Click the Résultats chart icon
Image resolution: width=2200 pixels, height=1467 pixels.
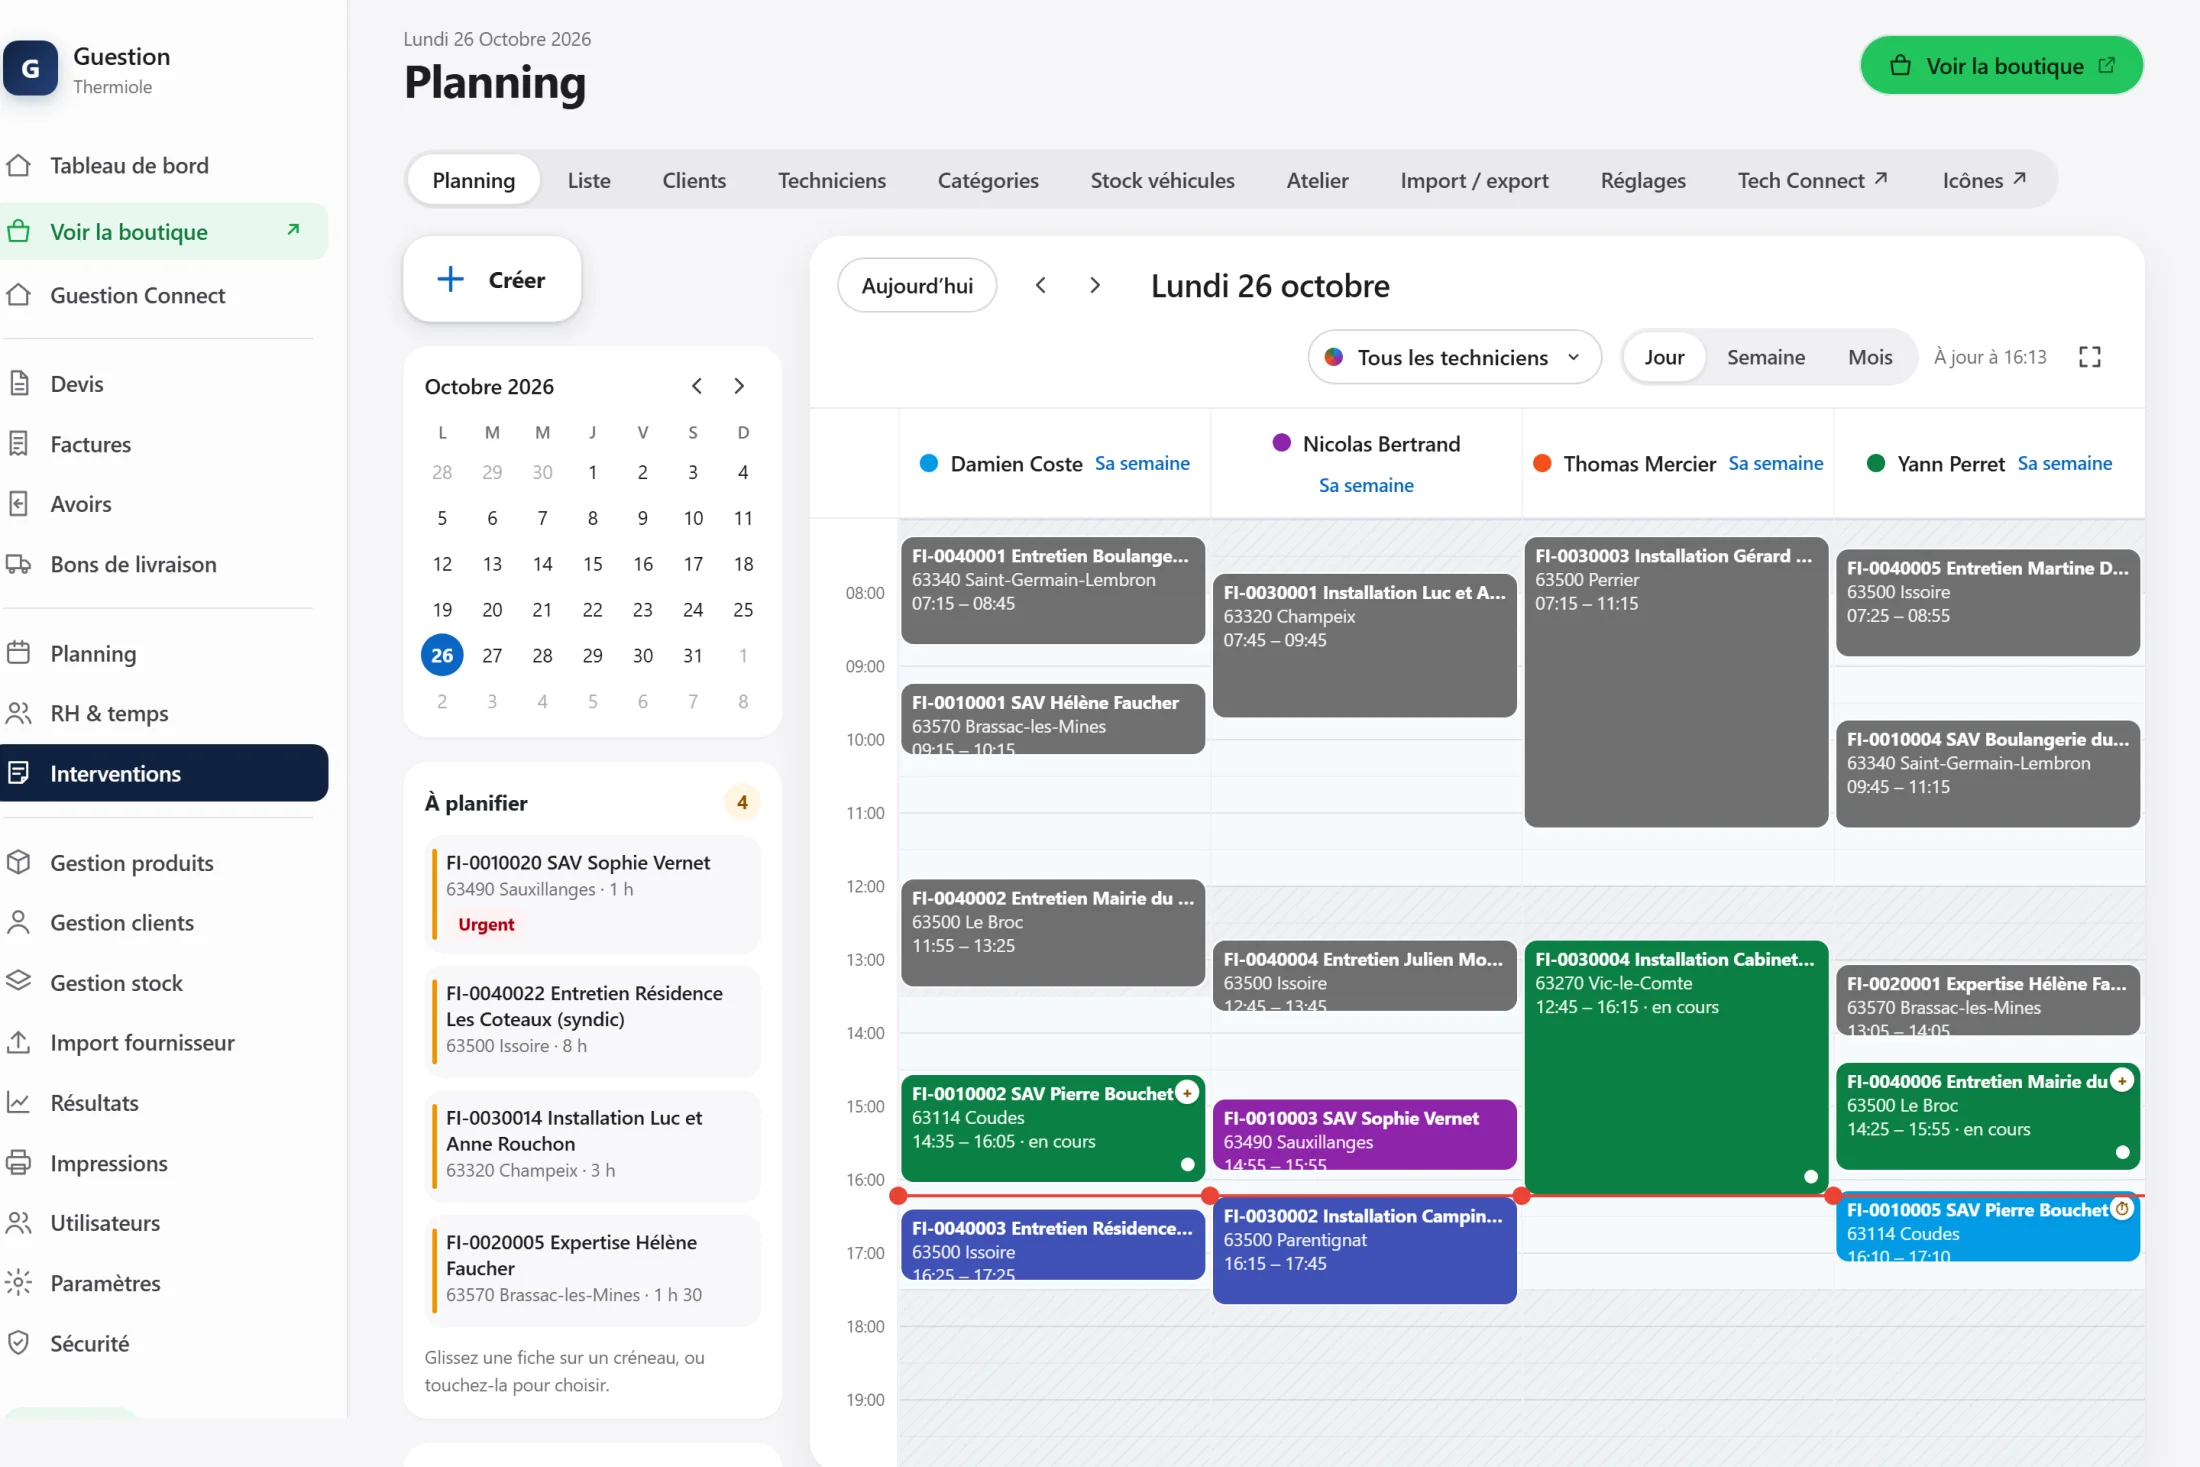coord(18,1102)
